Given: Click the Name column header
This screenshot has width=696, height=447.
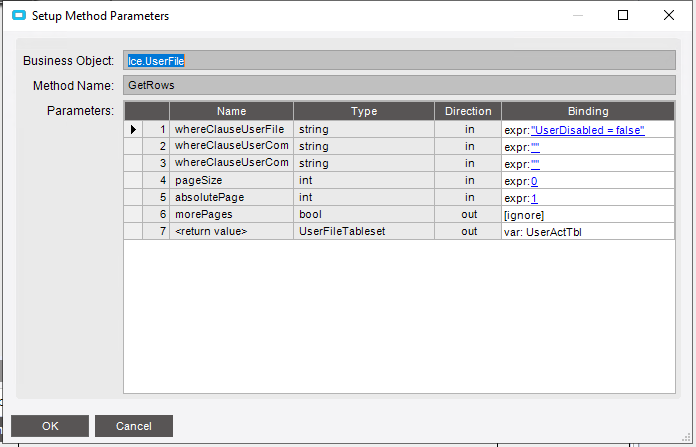Looking at the screenshot, I should click(x=231, y=111).
